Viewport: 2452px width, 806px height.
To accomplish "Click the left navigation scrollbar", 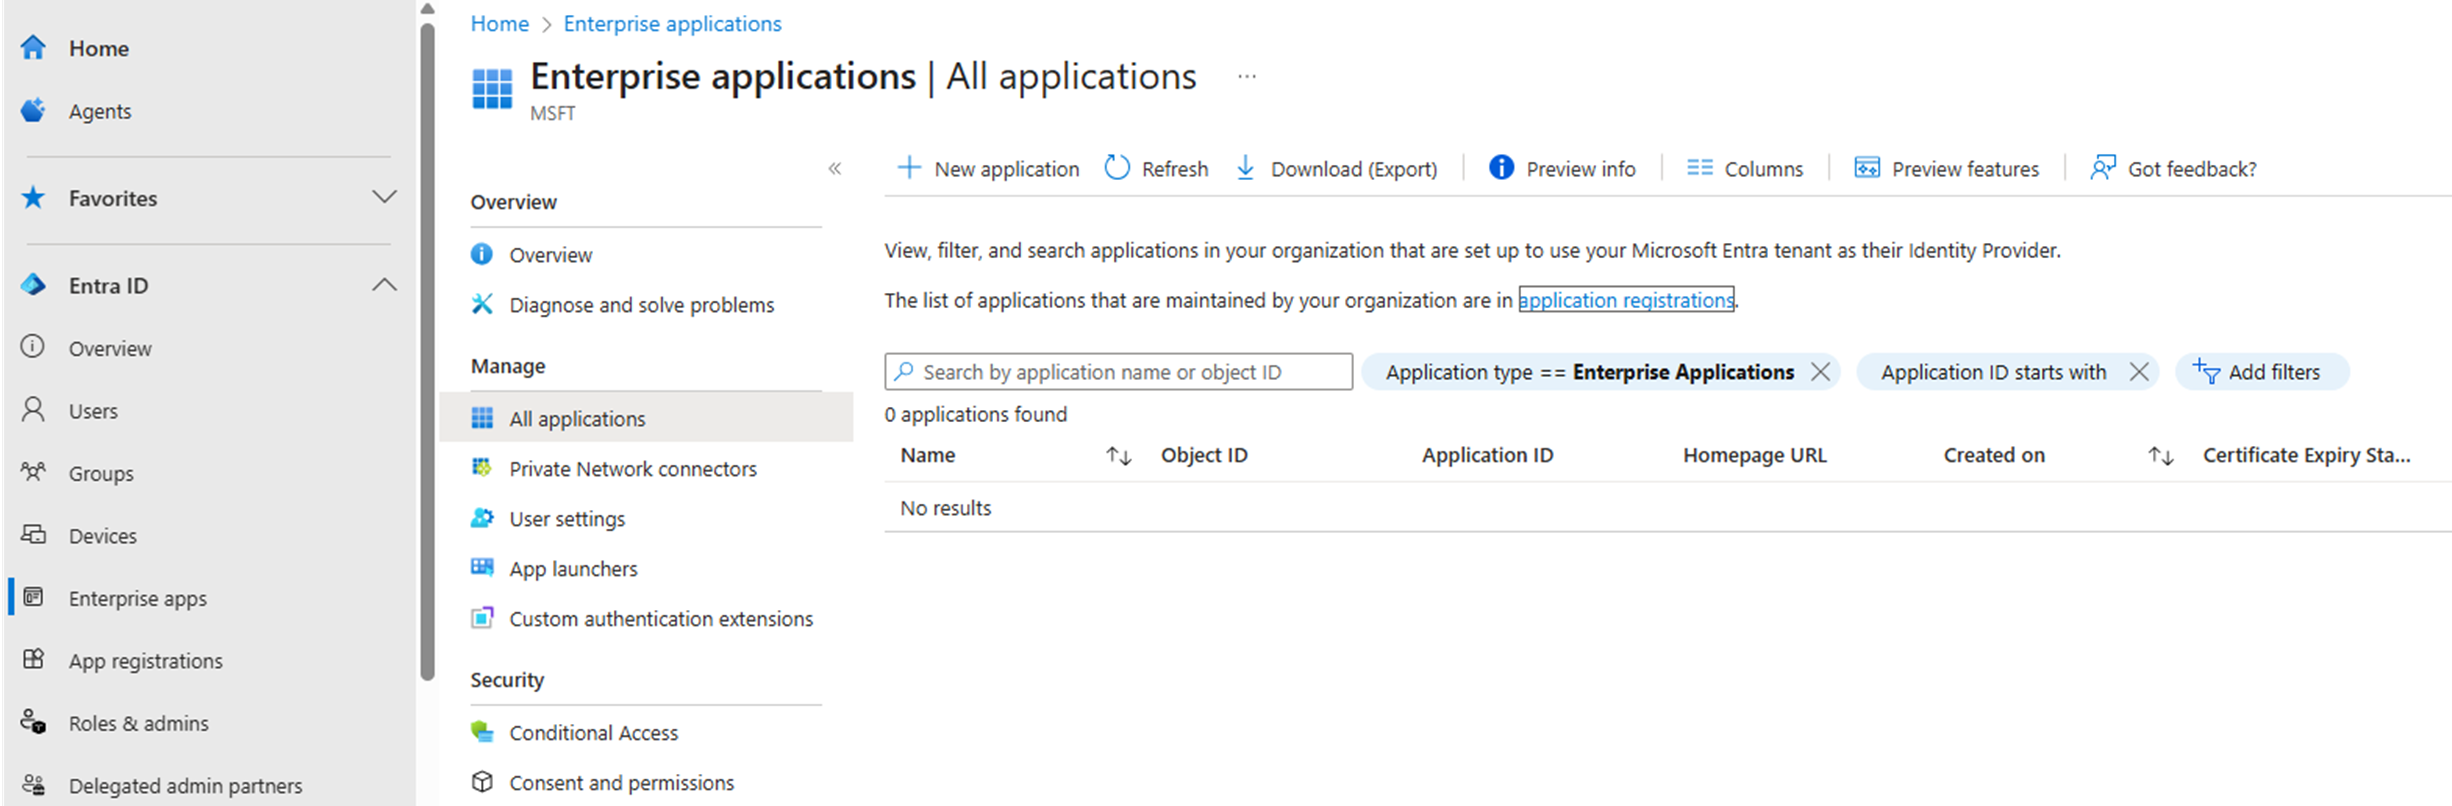I will (428, 350).
